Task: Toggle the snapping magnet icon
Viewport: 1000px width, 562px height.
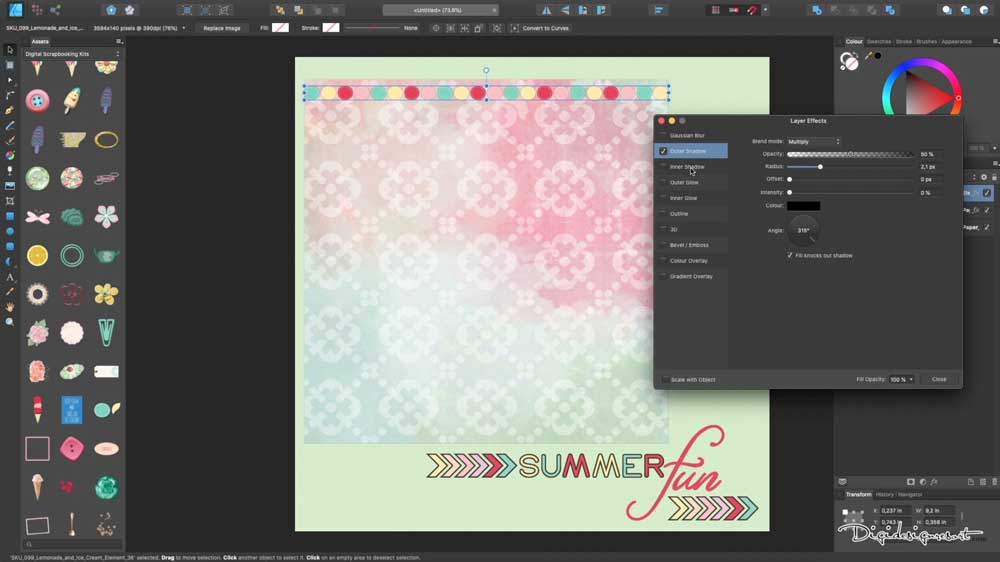Action: 753,10
